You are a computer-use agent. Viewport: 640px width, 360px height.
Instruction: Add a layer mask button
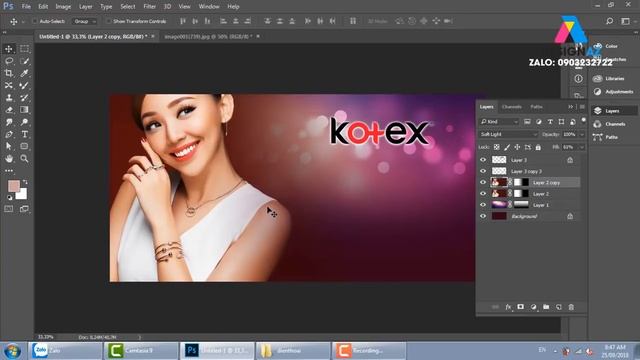tap(520, 307)
